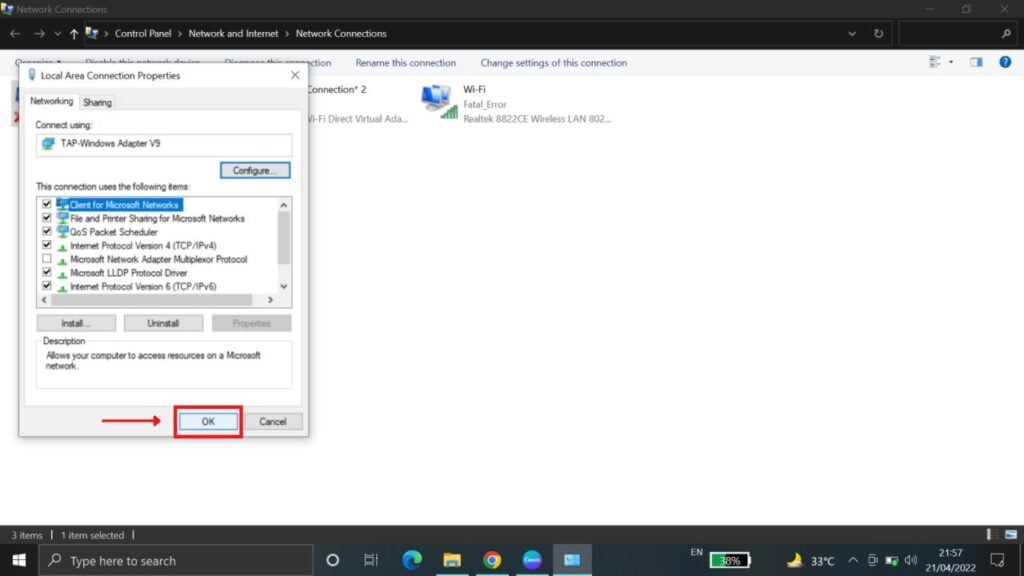The width and height of the screenshot is (1024, 576).
Task: Click the TAP-Windows Adapter V9 device icon
Action: tap(48, 144)
